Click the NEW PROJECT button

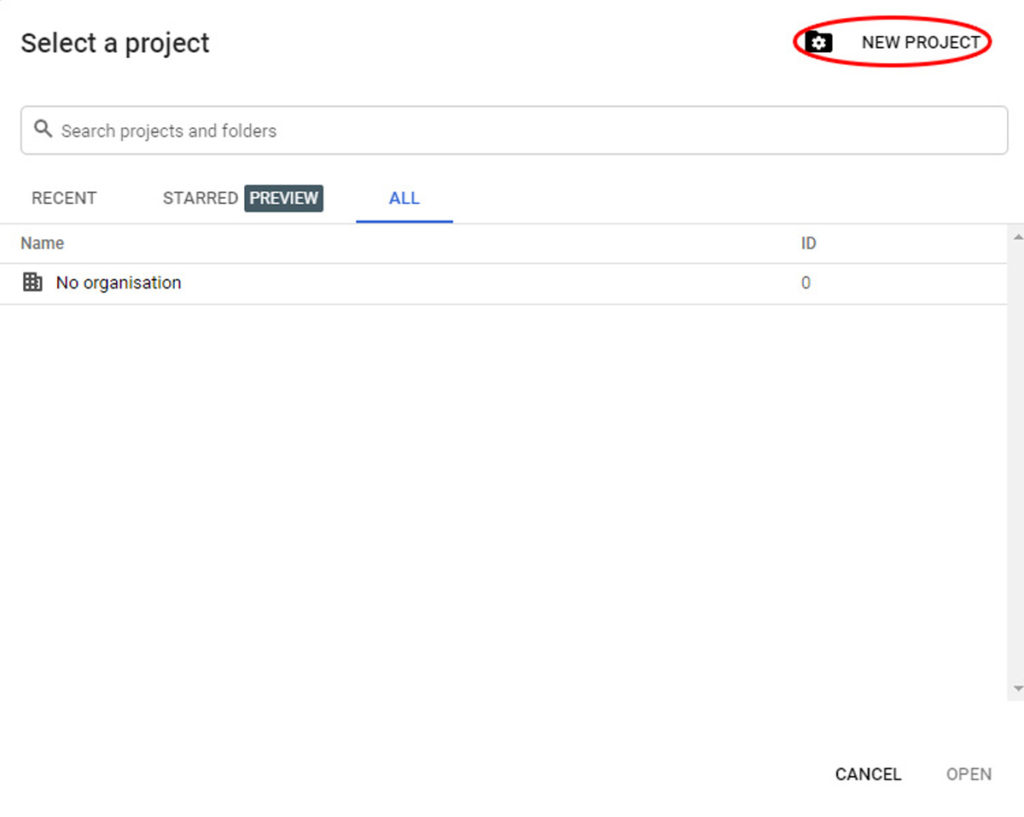click(x=920, y=42)
